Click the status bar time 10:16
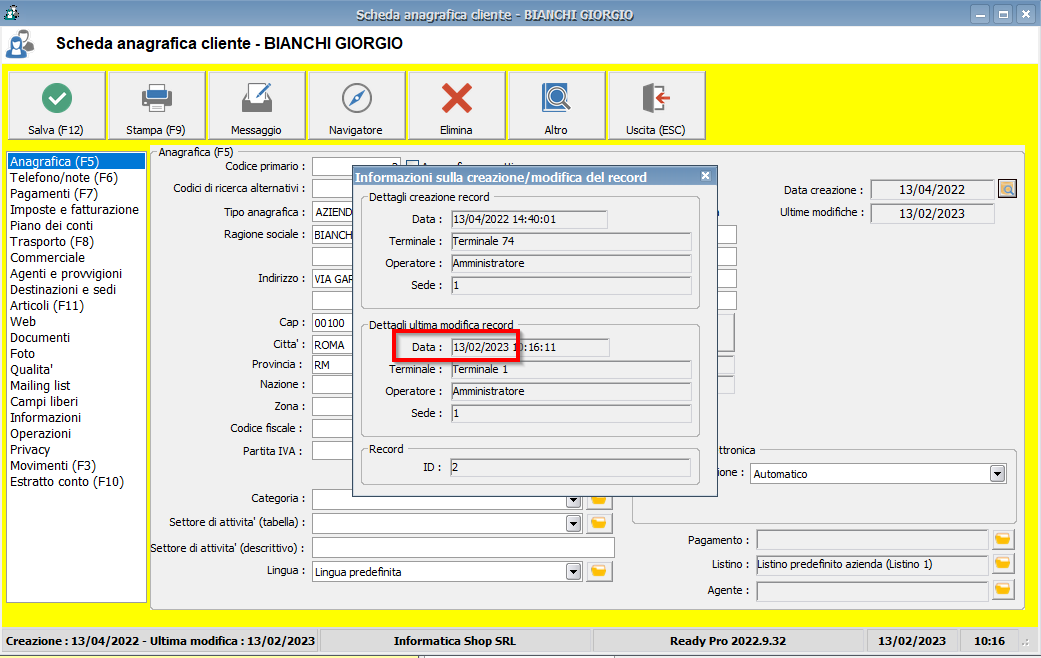 click(x=989, y=641)
